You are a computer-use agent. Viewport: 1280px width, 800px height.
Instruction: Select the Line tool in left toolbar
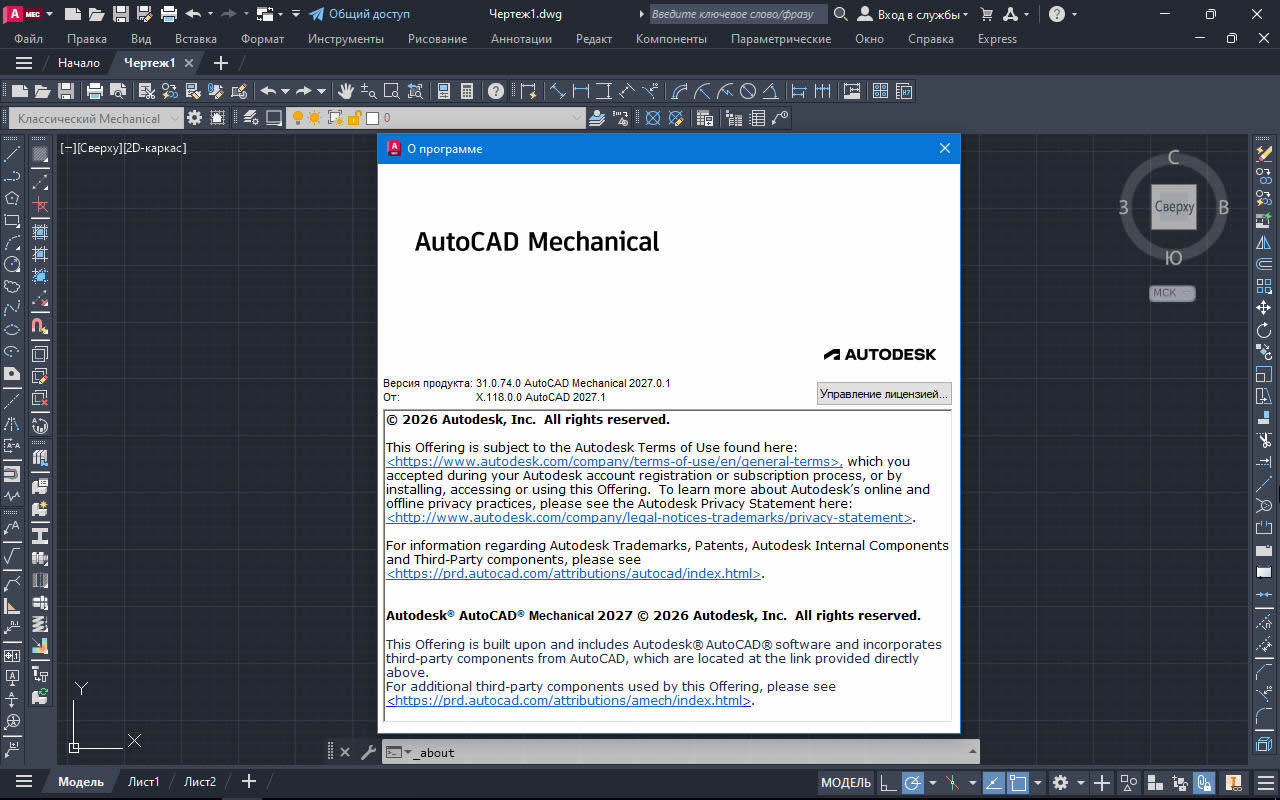12,155
